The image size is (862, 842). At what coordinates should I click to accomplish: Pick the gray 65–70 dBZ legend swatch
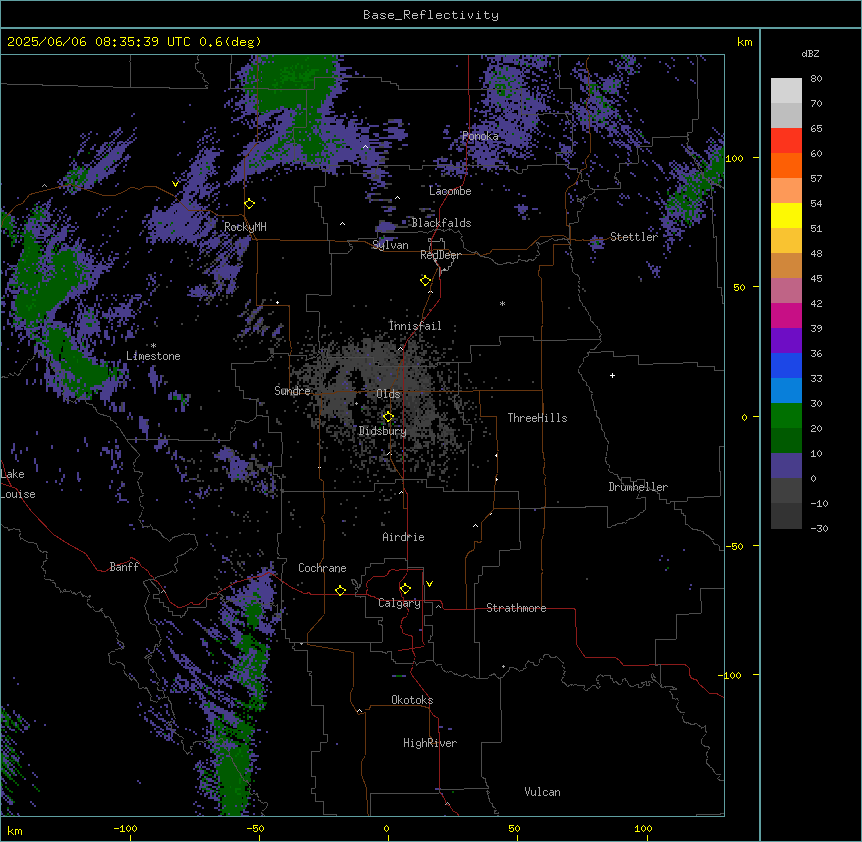[x=786, y=115]
